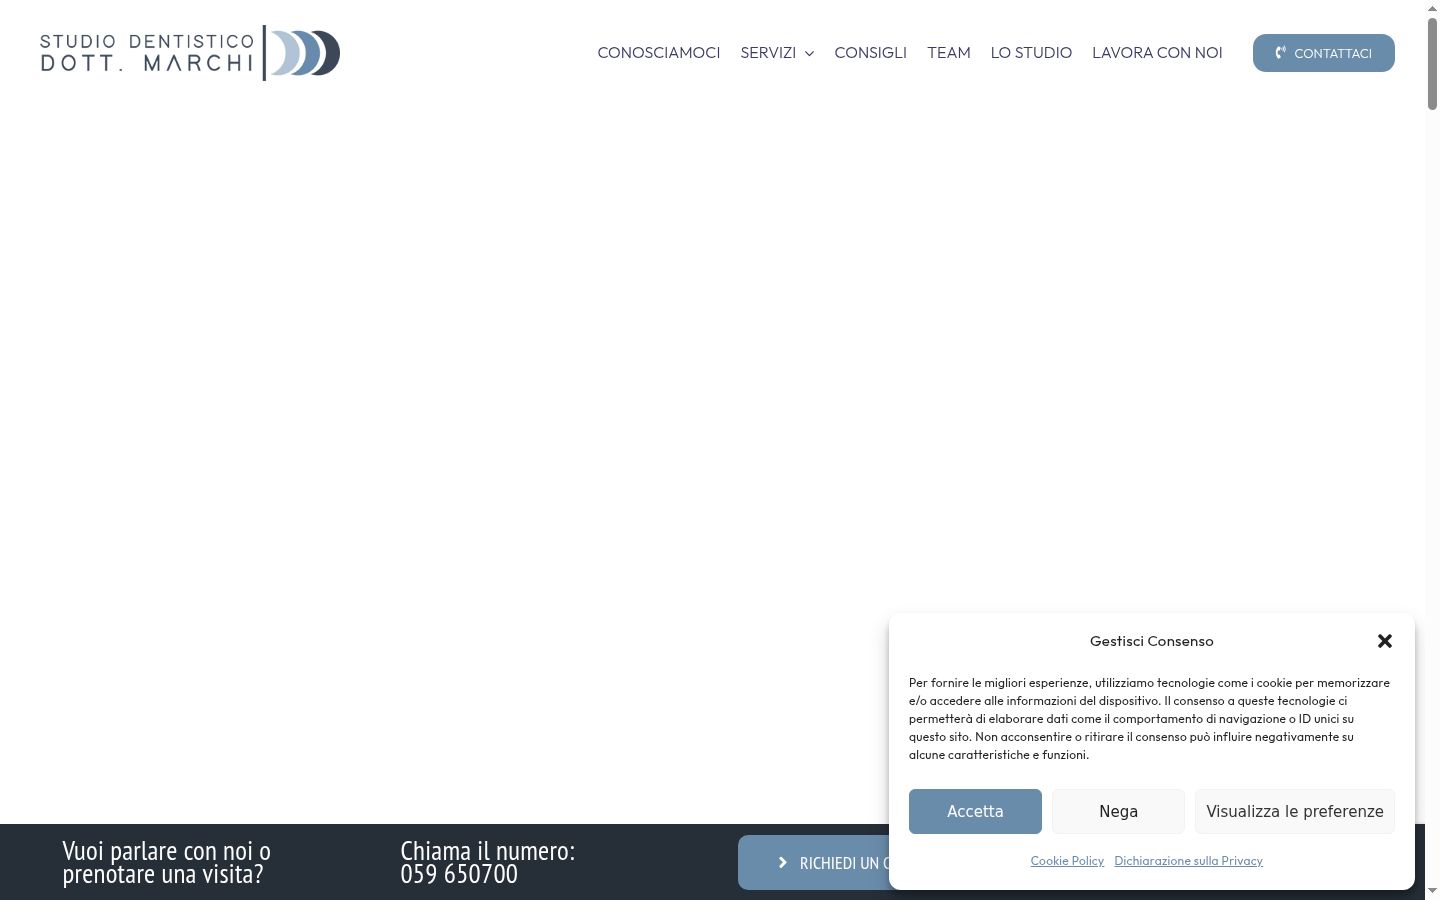Open the Team menu item

click(x=949, y=53)
